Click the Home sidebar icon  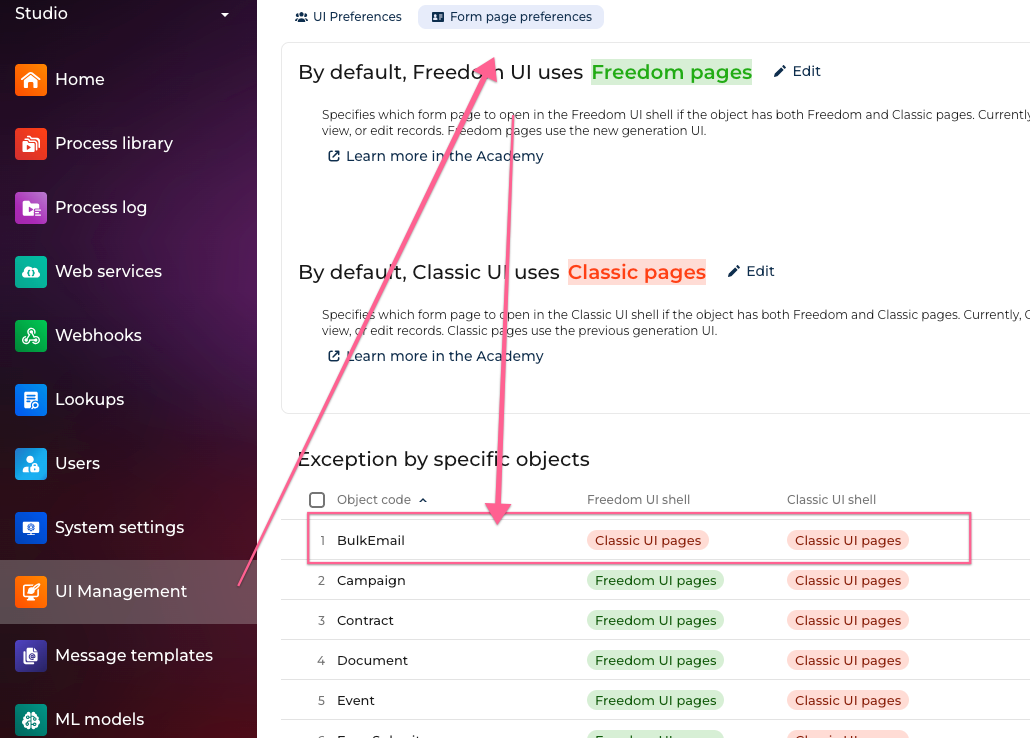(31, 80)
